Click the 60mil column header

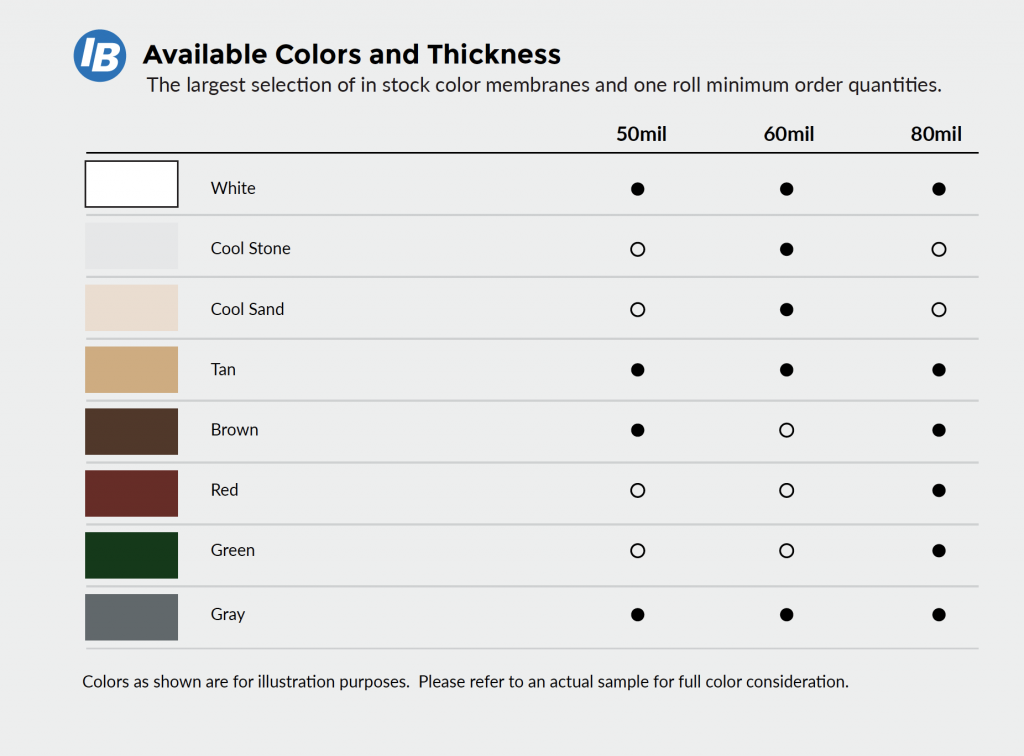point(789,134)
